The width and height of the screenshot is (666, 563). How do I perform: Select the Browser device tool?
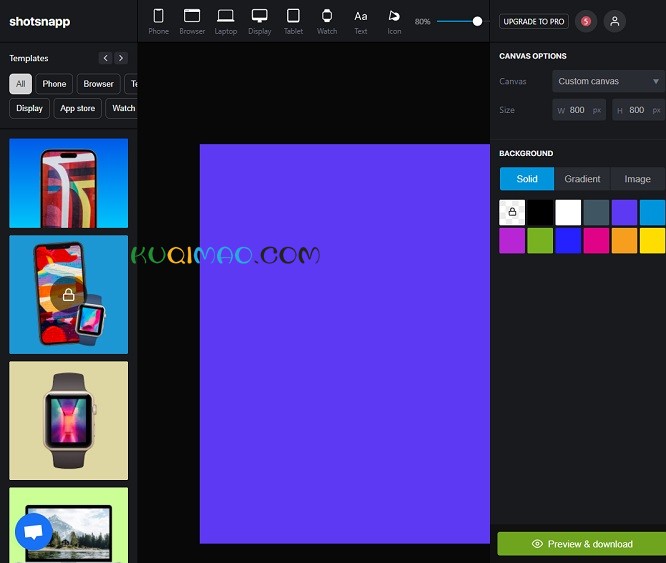pyautogui.click(x=192, y=22)
